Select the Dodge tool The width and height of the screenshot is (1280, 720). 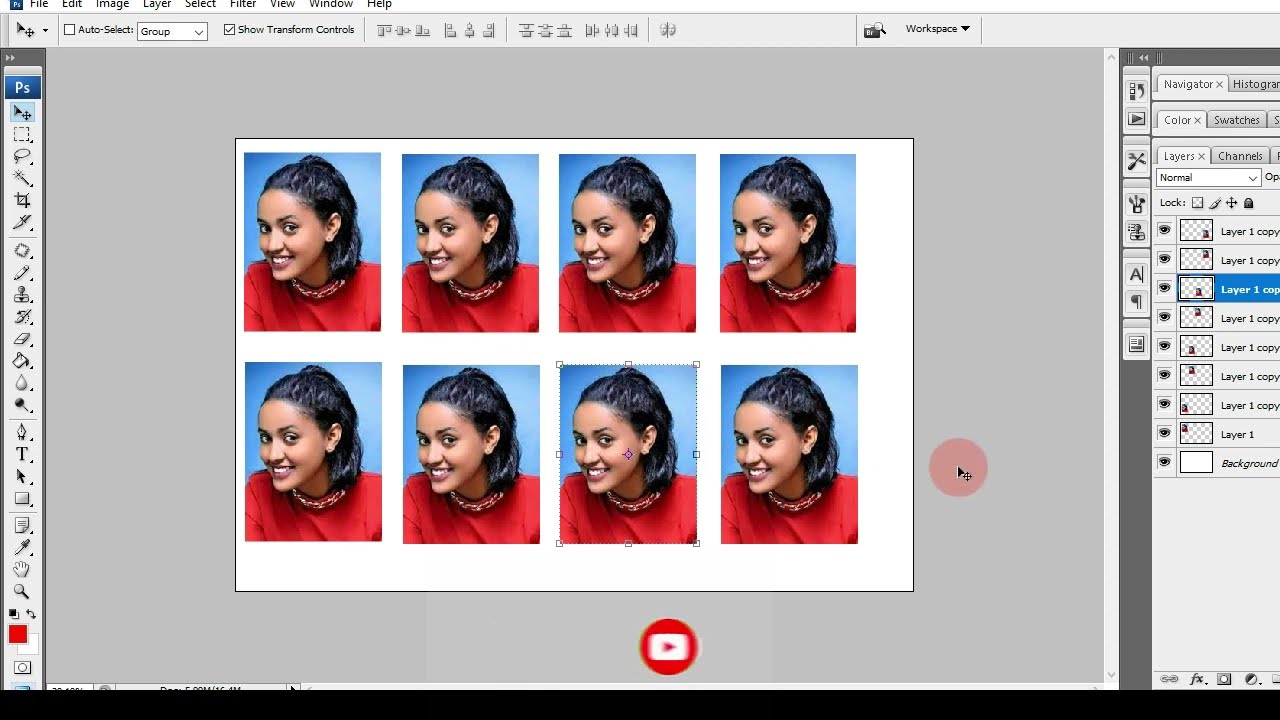(22, 405)
